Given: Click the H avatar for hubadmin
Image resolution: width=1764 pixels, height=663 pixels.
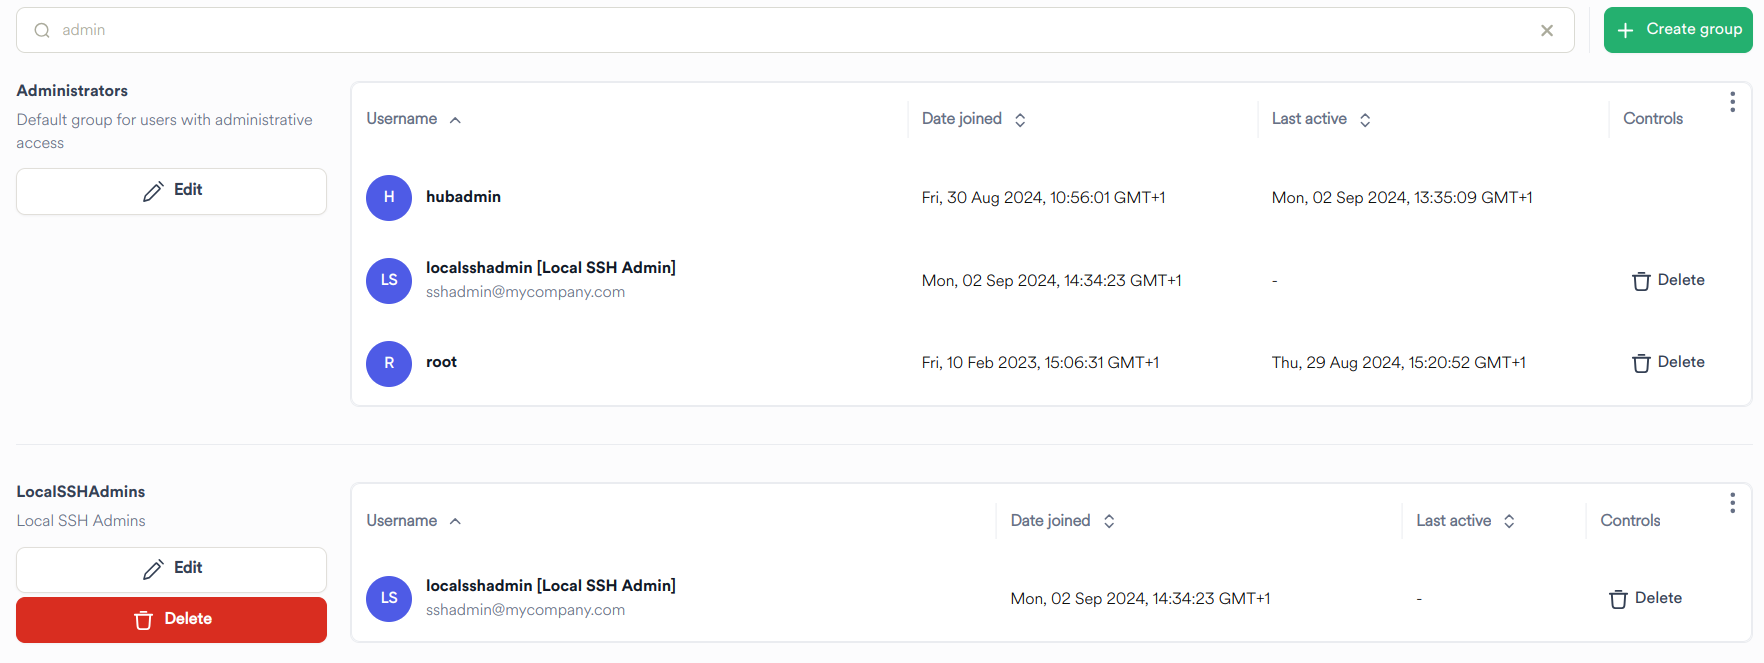Looking at the screenshot, I should point(388,197).
